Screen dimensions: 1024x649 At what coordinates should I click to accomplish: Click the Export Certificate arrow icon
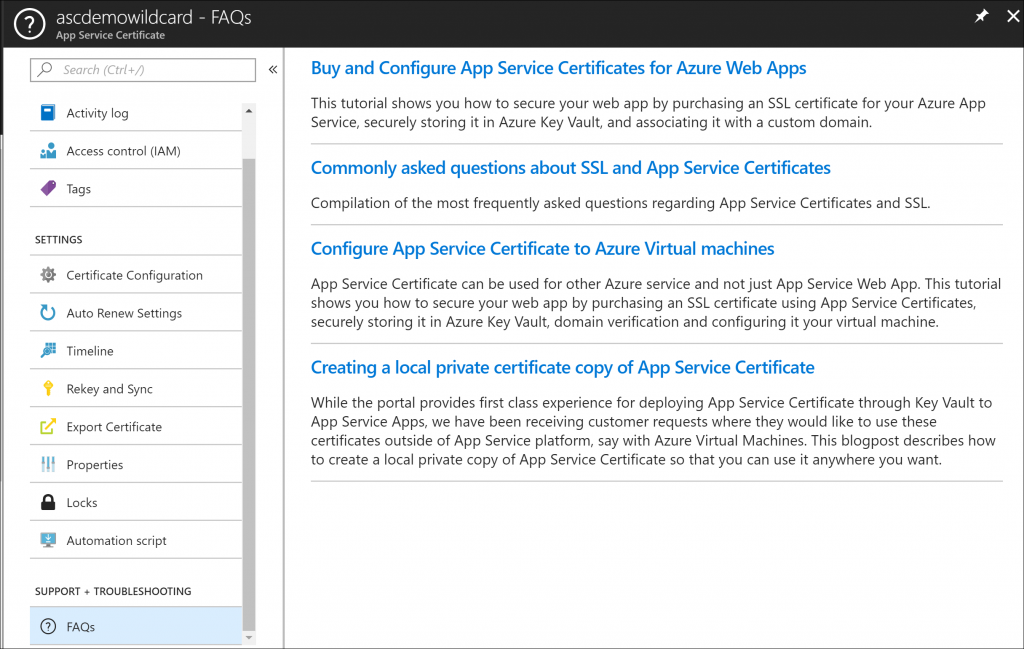[x=48, y=427]
